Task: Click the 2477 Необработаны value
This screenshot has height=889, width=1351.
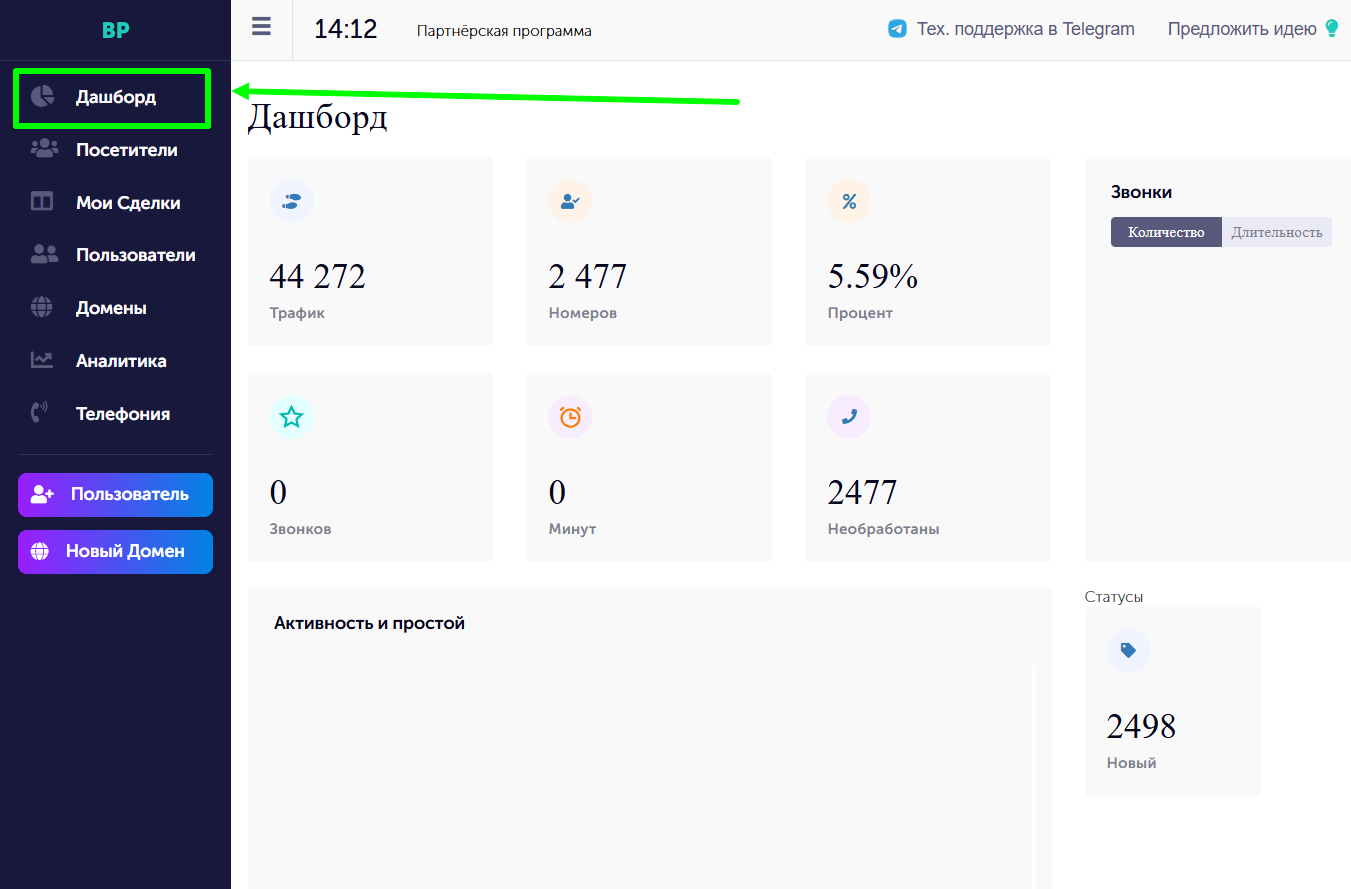Action: point(862,492)
